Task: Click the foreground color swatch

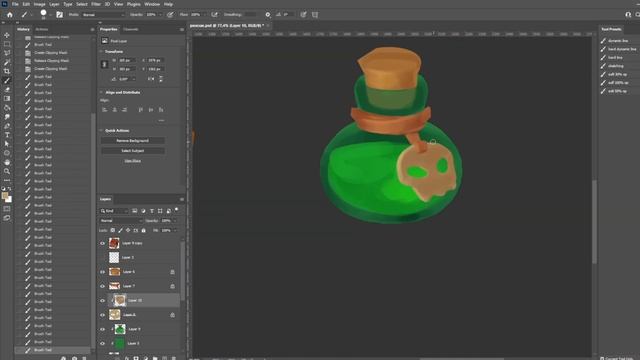Action: 5,196
